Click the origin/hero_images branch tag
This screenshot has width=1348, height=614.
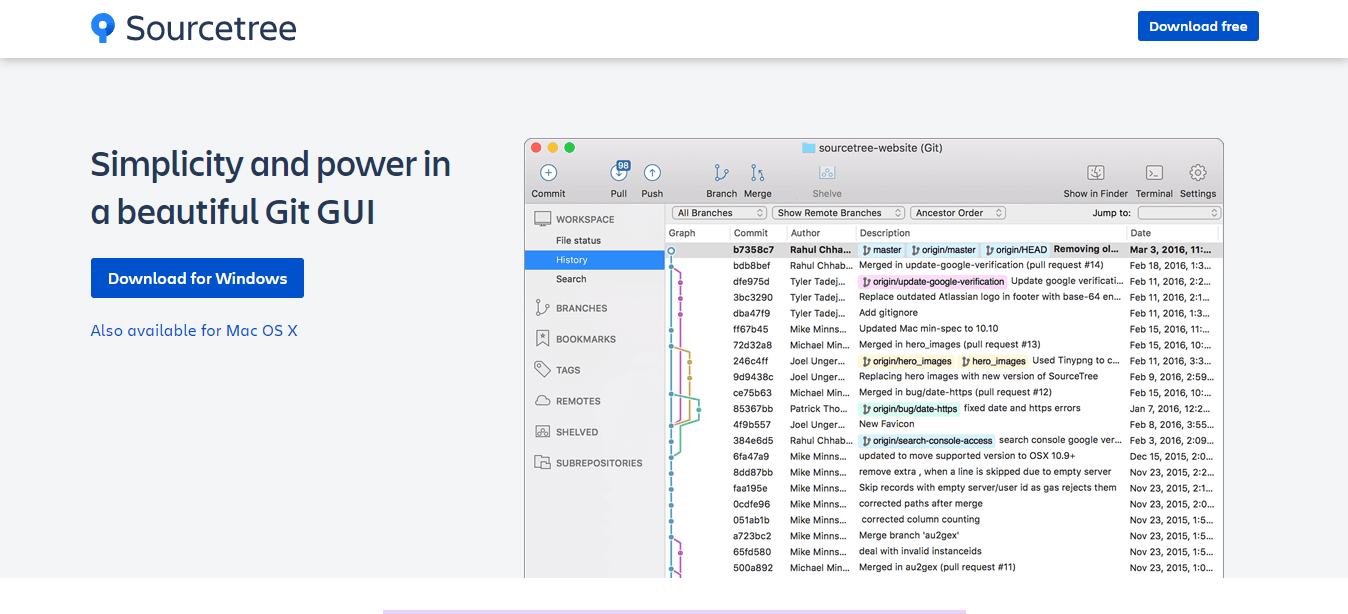click(906, 361)
